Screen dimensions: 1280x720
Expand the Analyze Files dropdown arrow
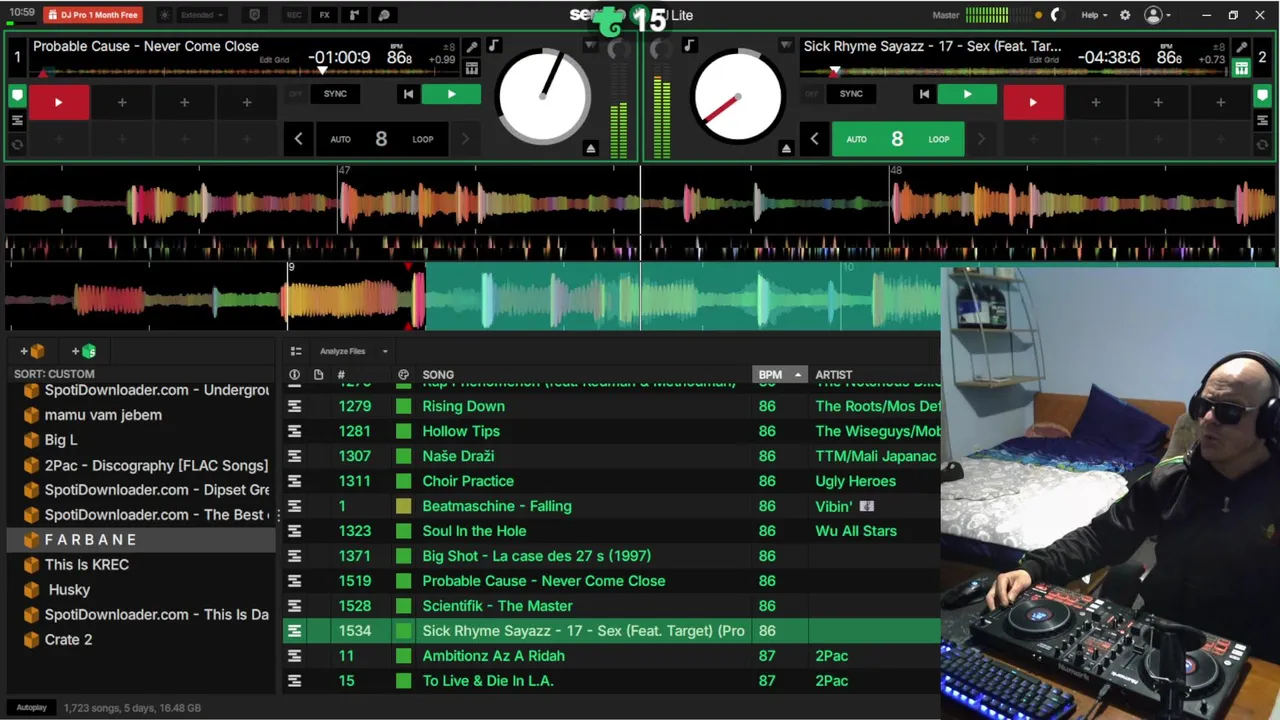coord(385,351)
